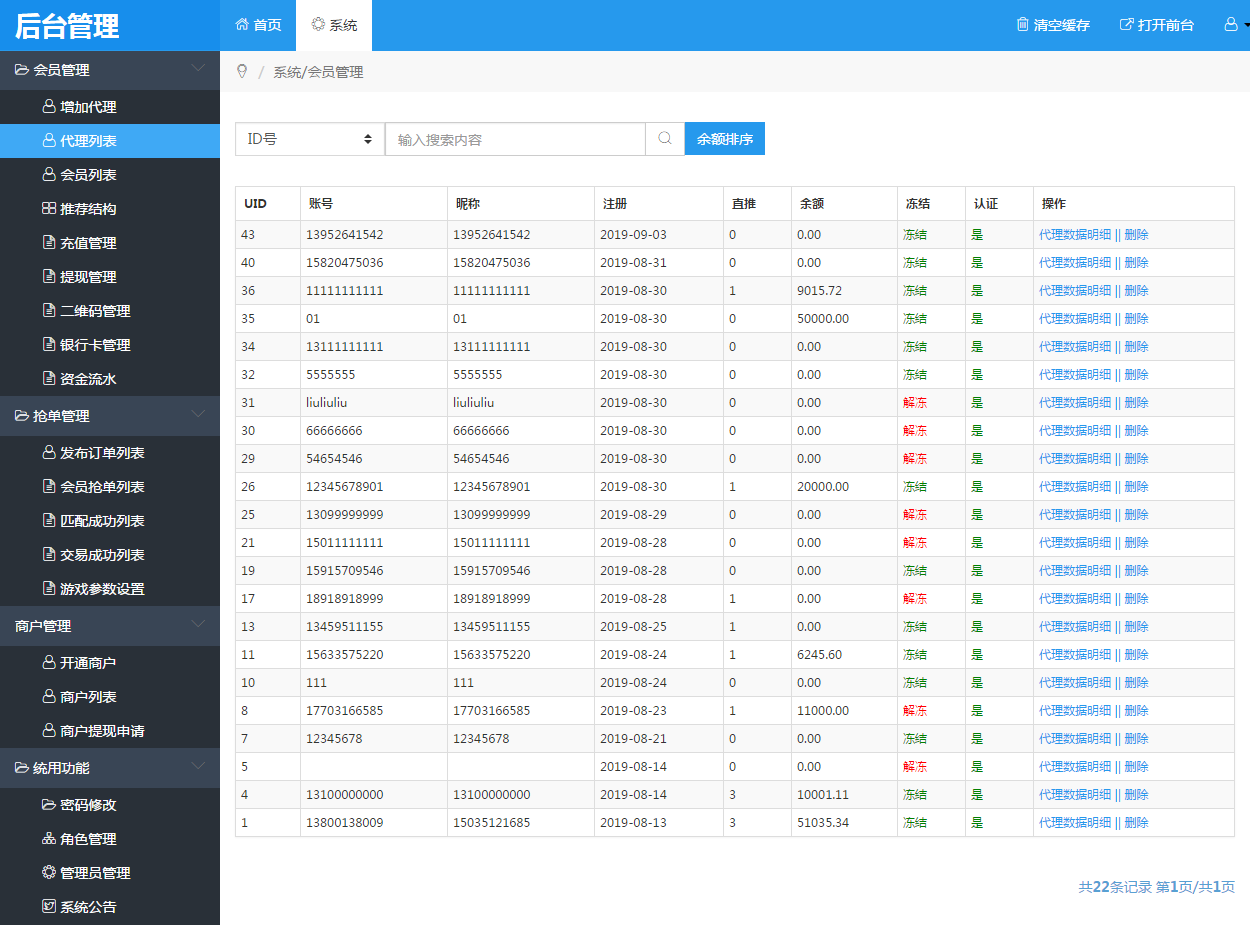This screenshot has width=1250, height=925.
Task: Select the 系统 top tab
Action: (334, 25)
